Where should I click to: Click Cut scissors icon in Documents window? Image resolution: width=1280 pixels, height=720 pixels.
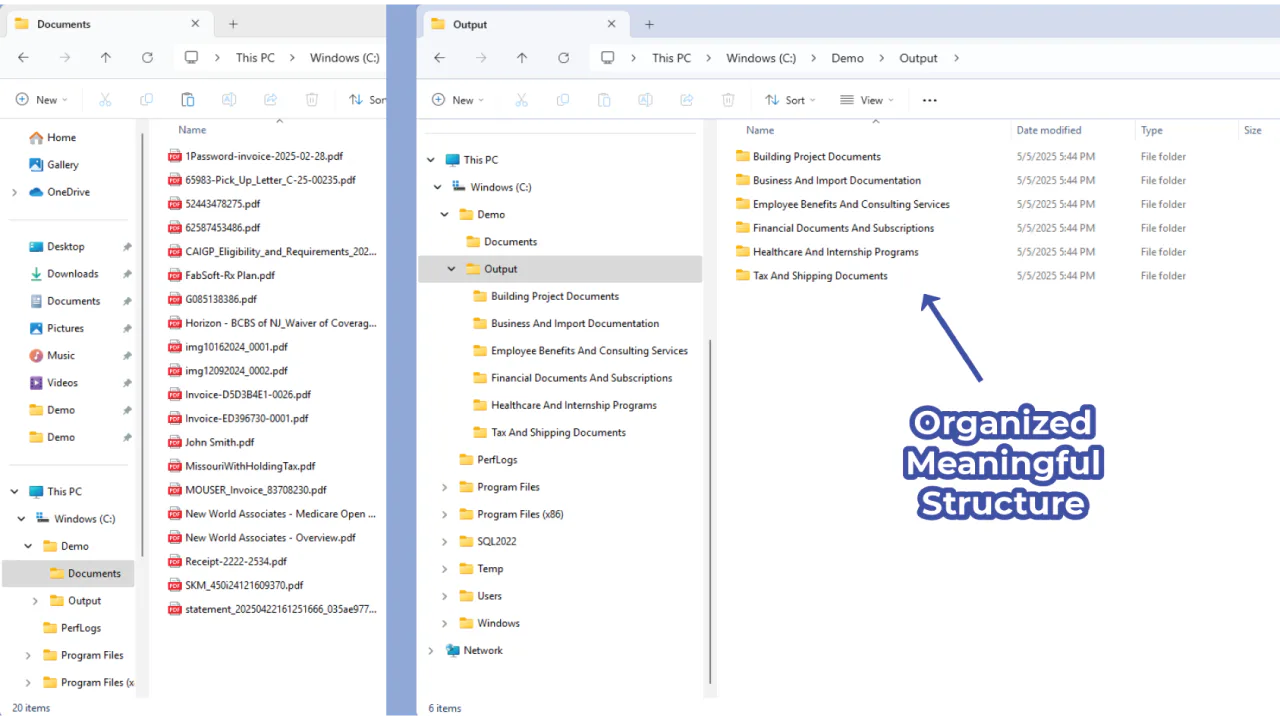(x=105, y=100)
